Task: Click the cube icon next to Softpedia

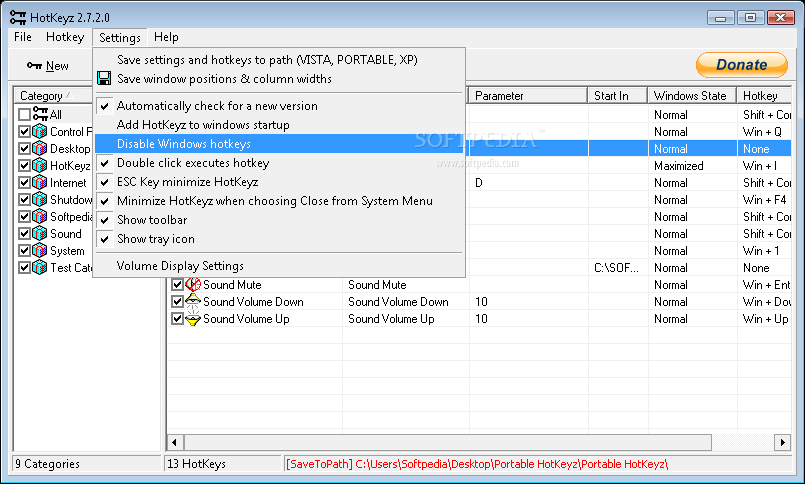Action: (x=40, y=216)
